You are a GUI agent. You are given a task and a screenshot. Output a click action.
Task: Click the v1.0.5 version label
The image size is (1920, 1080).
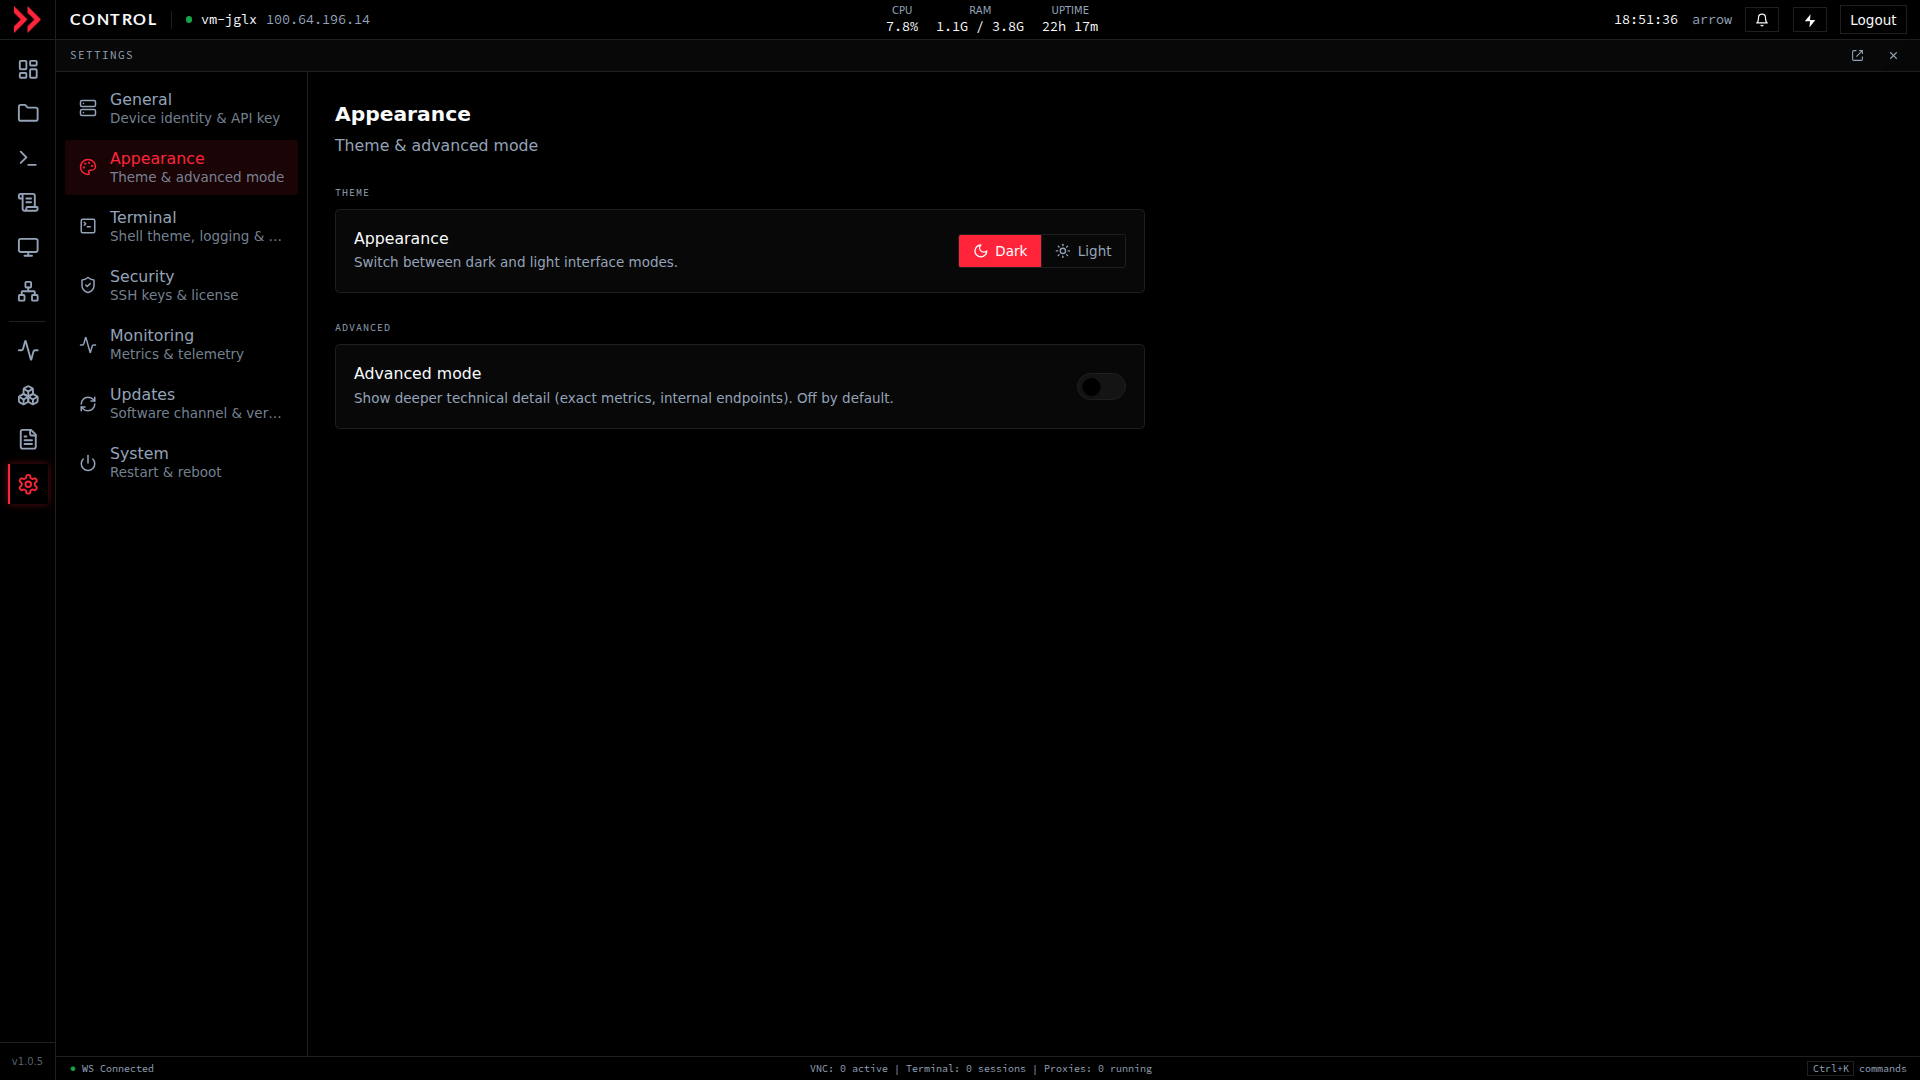27,1061
